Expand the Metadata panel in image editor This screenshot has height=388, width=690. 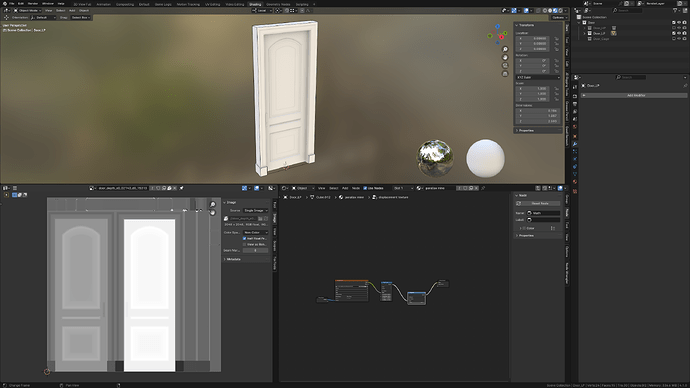pyautogui.click(x=233, y=260)
